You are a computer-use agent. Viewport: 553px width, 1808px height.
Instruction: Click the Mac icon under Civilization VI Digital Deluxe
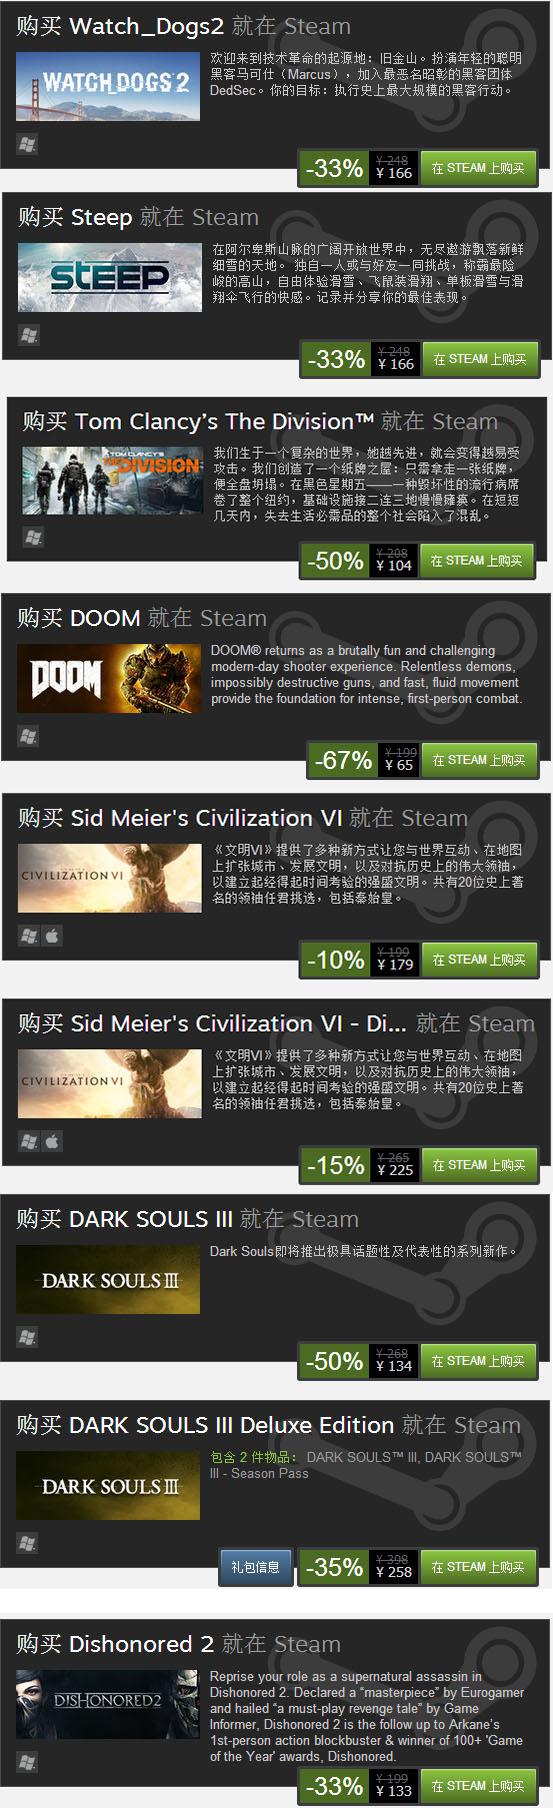tap(52, 1141)
